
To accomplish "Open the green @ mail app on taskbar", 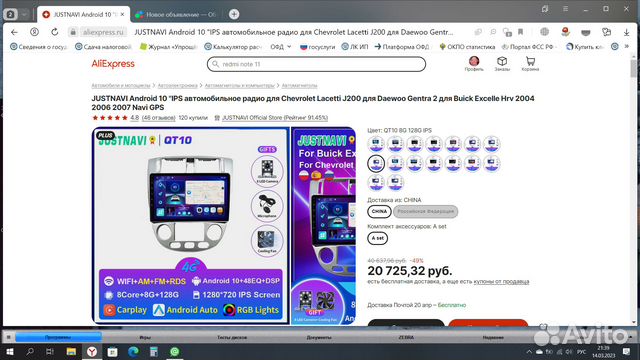I will (175, 351).
